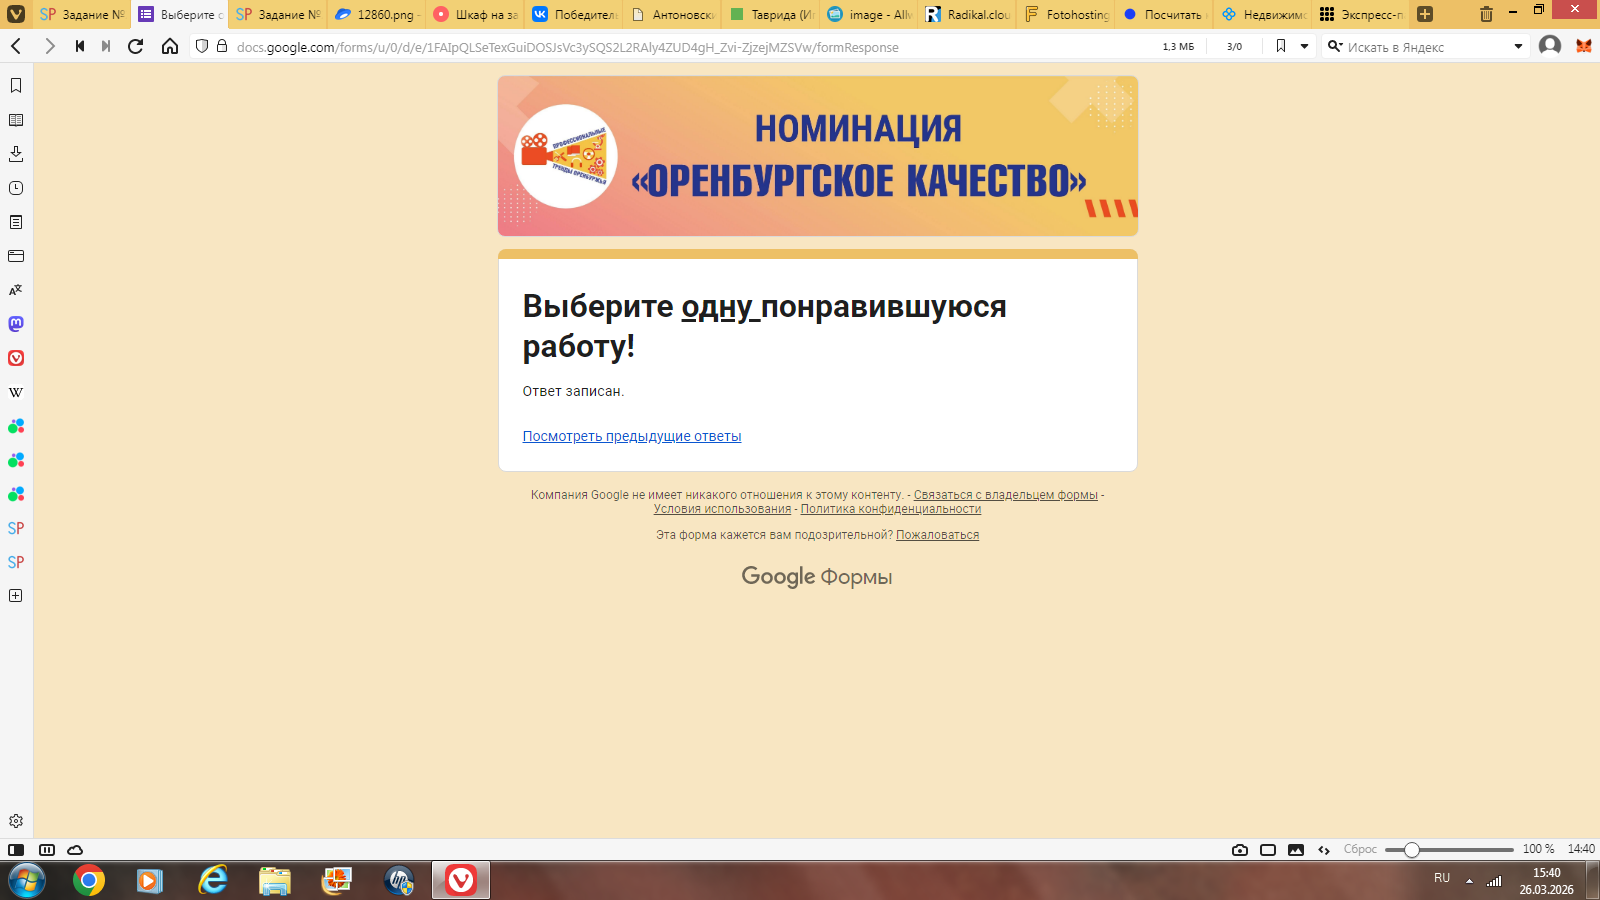Open the Mastodon web panel
1600x900 pixels.
tap(16, 324)
